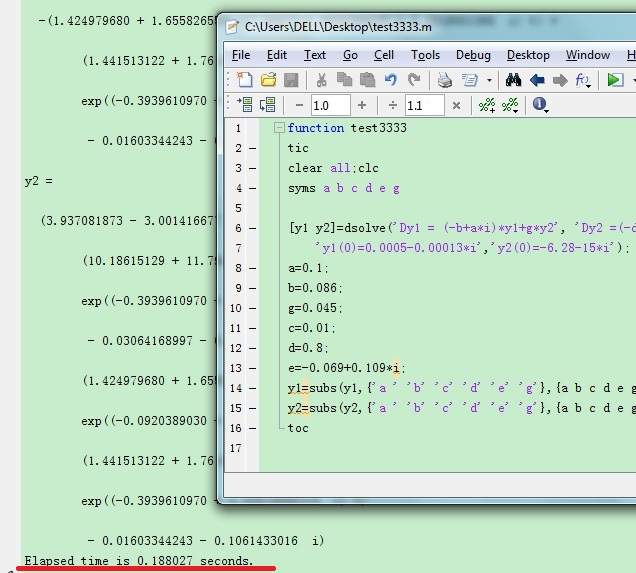Go forward with the right arrow icon
This screenshot has width=636, height=573.
pyautogui.click(x=560, y=80)
